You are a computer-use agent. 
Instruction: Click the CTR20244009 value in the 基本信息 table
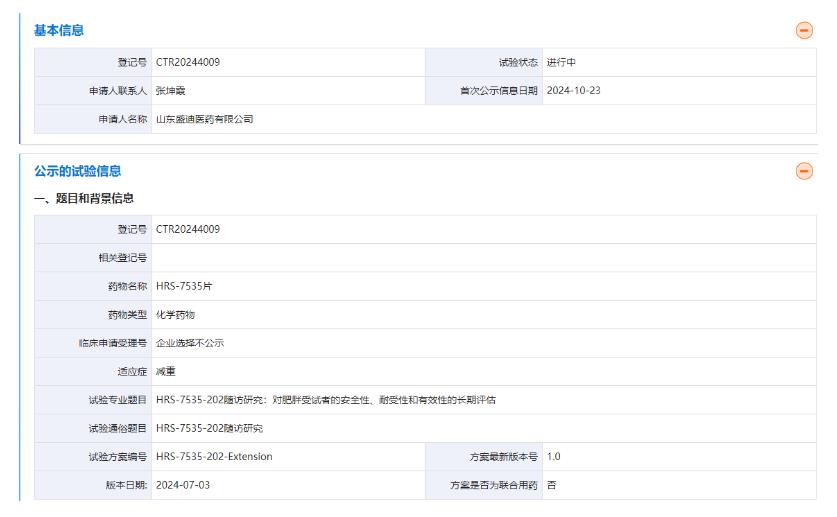coord(188,62)
